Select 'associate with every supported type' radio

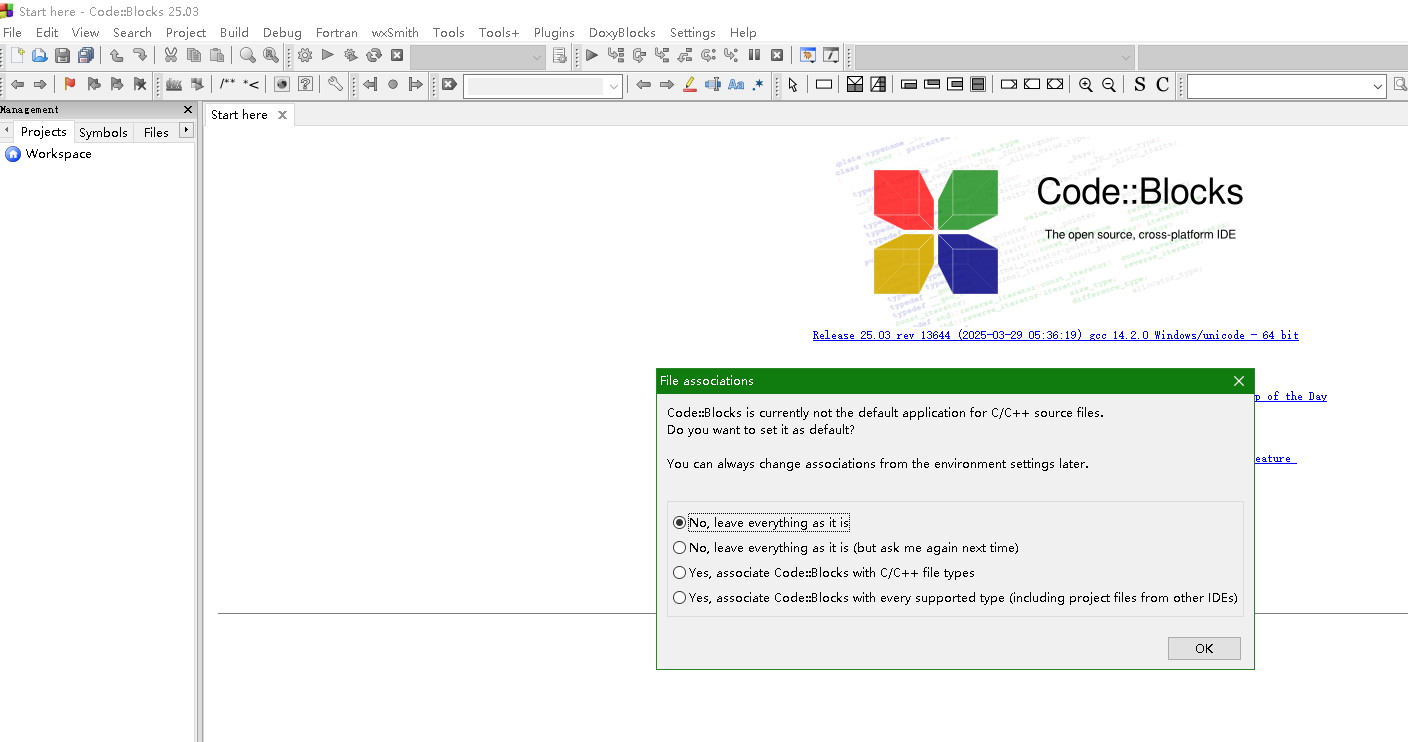680,598
